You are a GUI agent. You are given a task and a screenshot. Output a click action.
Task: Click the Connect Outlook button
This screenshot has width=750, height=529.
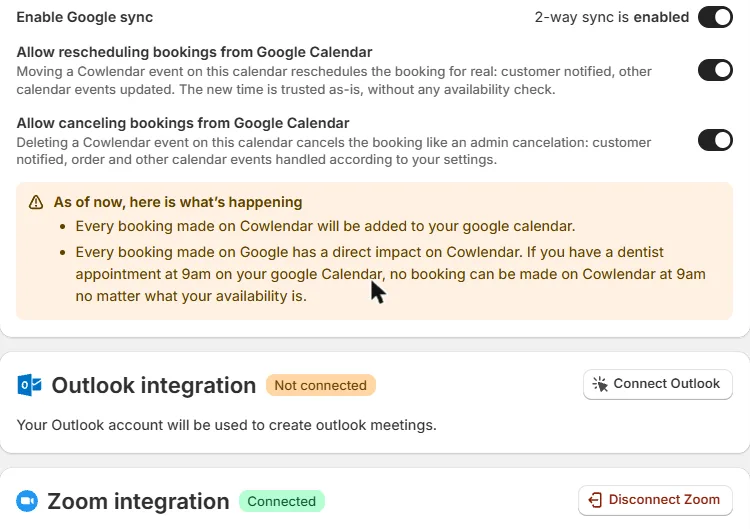click(x=658, y=384)
